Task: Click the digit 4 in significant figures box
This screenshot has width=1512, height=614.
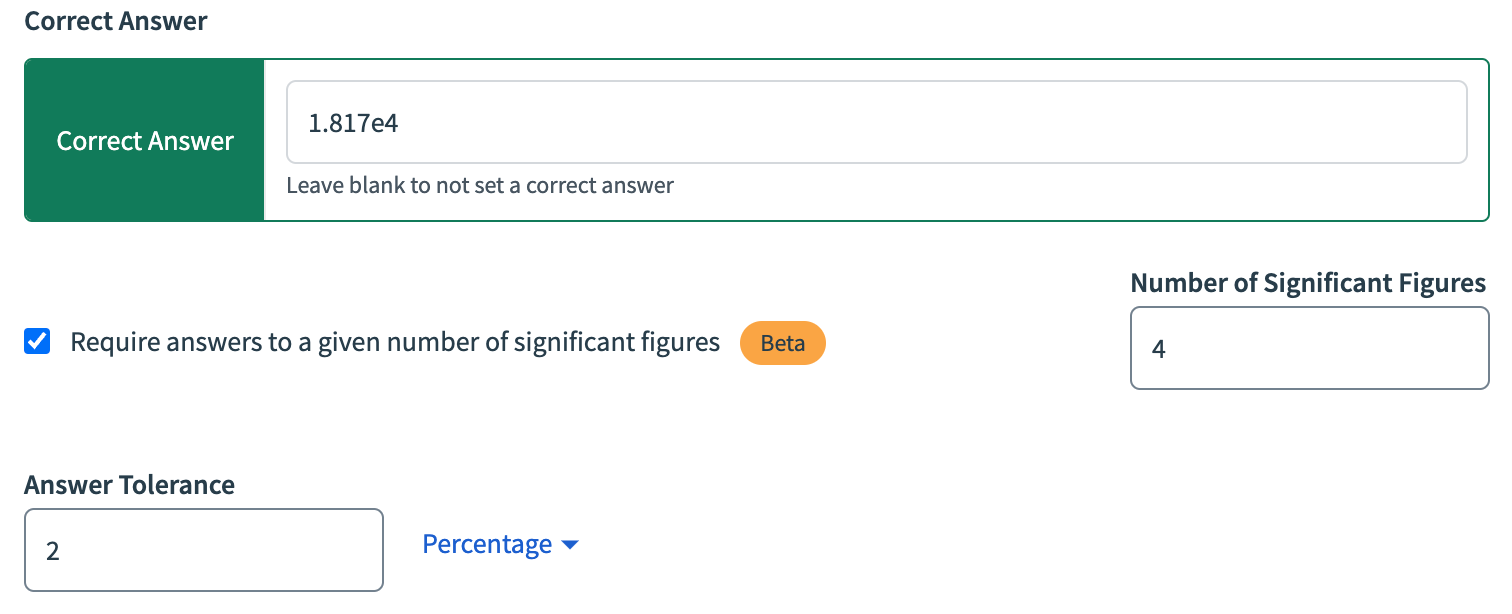Action: pos(1159,349)
